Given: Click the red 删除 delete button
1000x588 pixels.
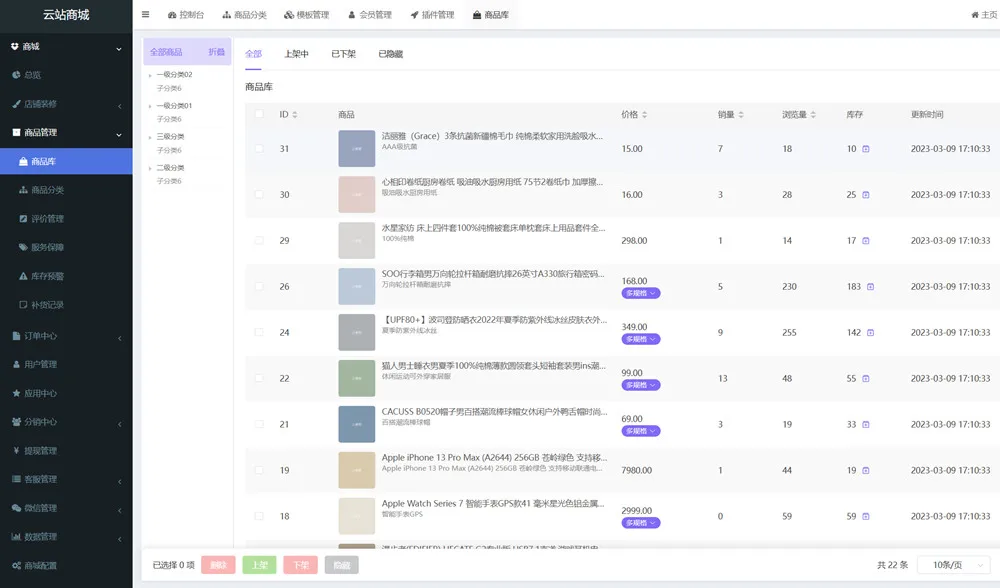Looking at the screenshot, I should pos(218,565).
